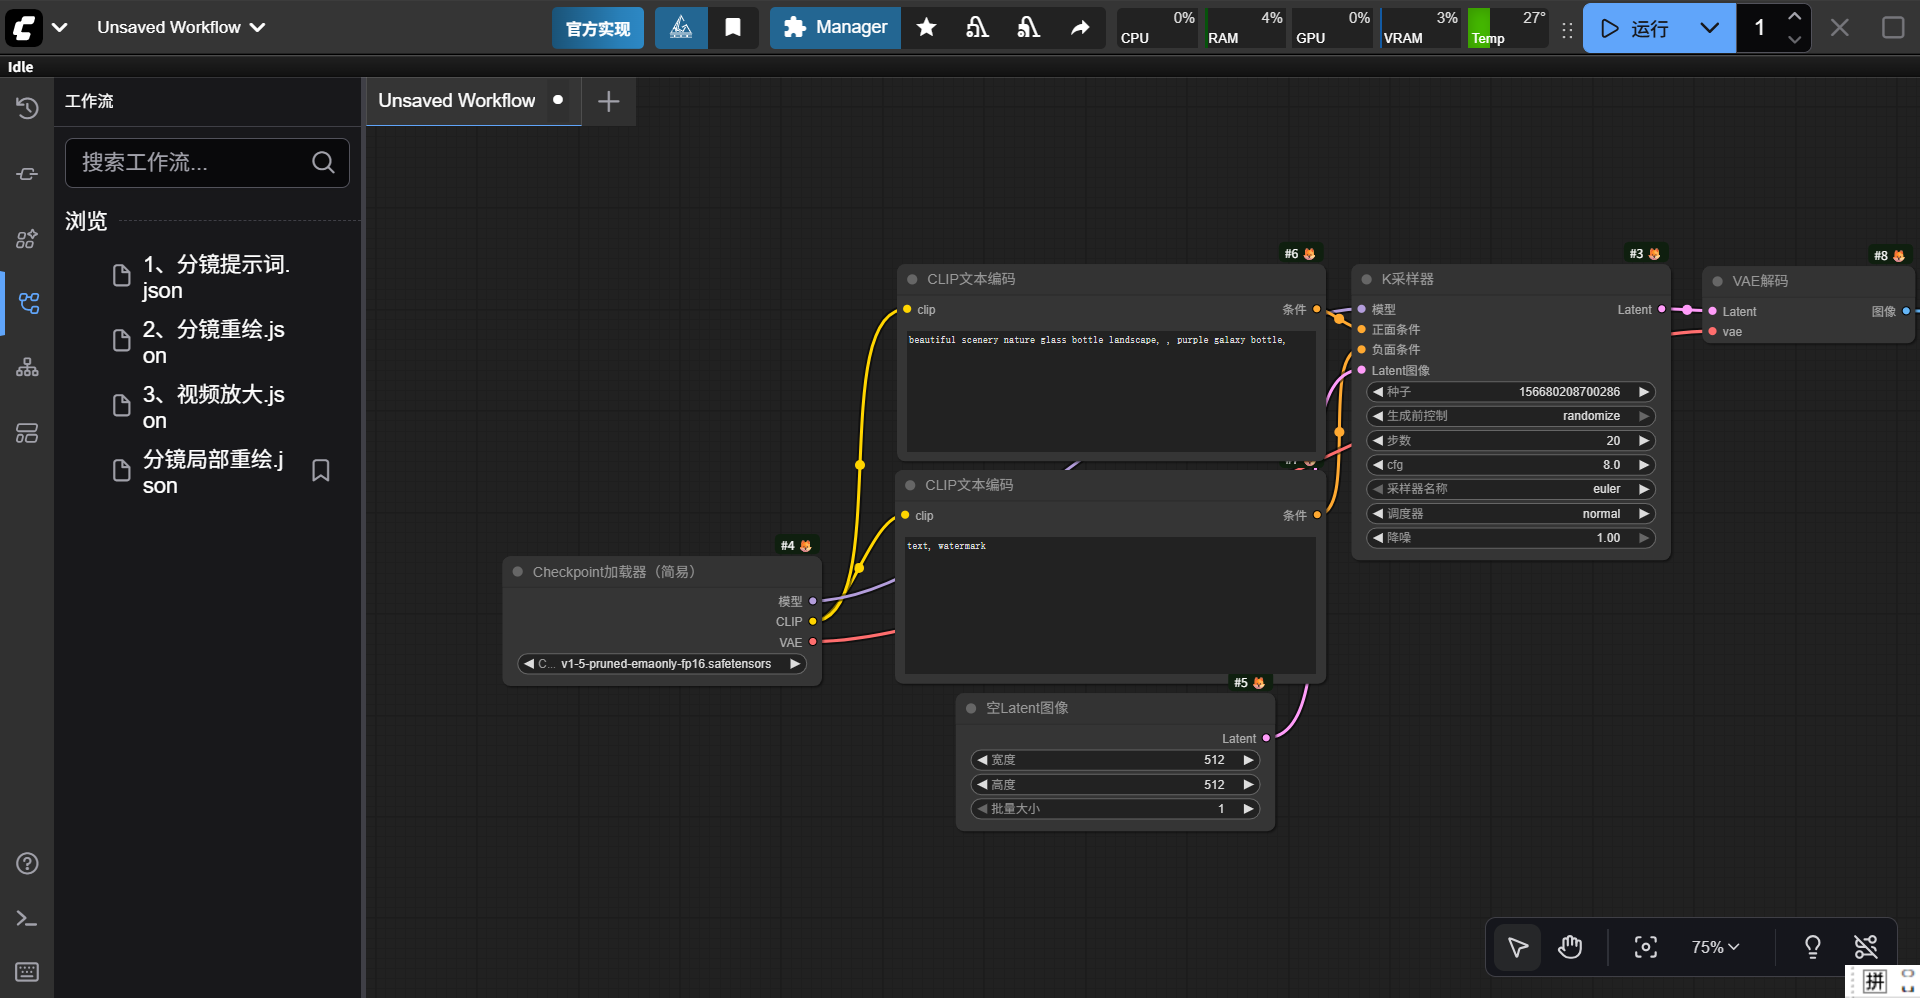Toggle bookmark on 分镜局部重绘.json workflow
The width and height of the screenshot is (1920, 998).
pos(321,471)
